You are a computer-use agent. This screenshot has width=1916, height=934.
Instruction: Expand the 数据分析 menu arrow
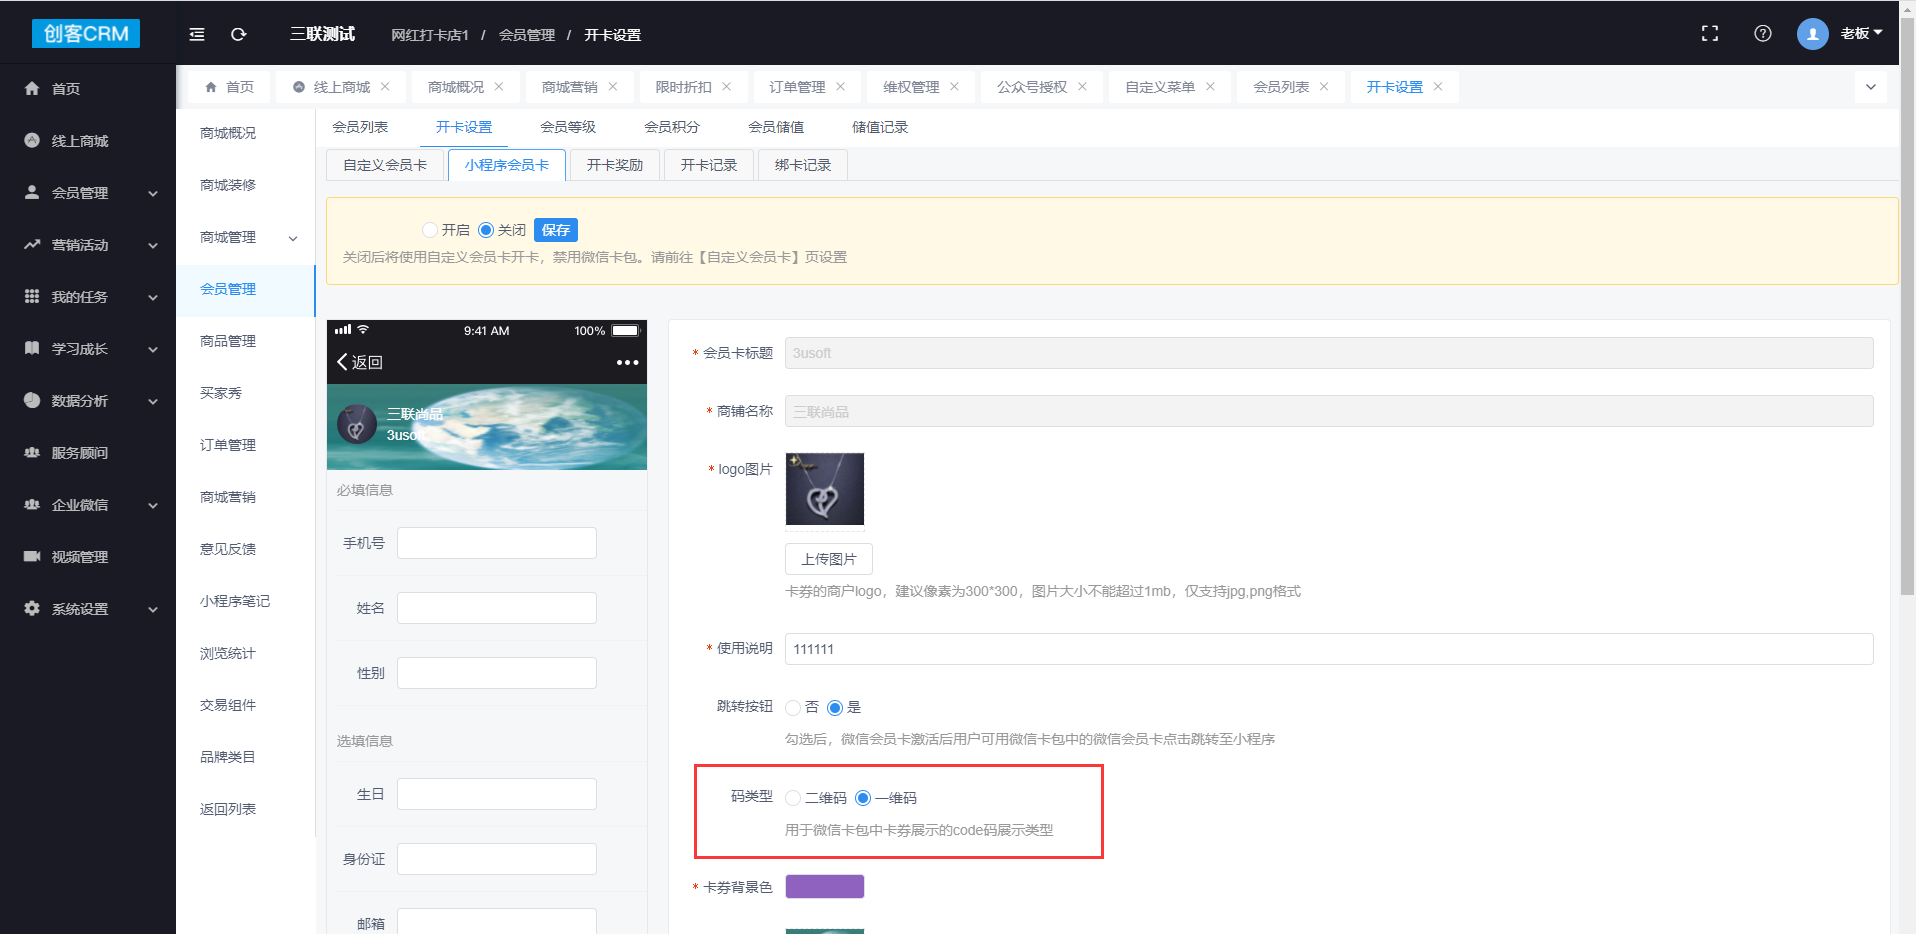(x=153, y=402)
